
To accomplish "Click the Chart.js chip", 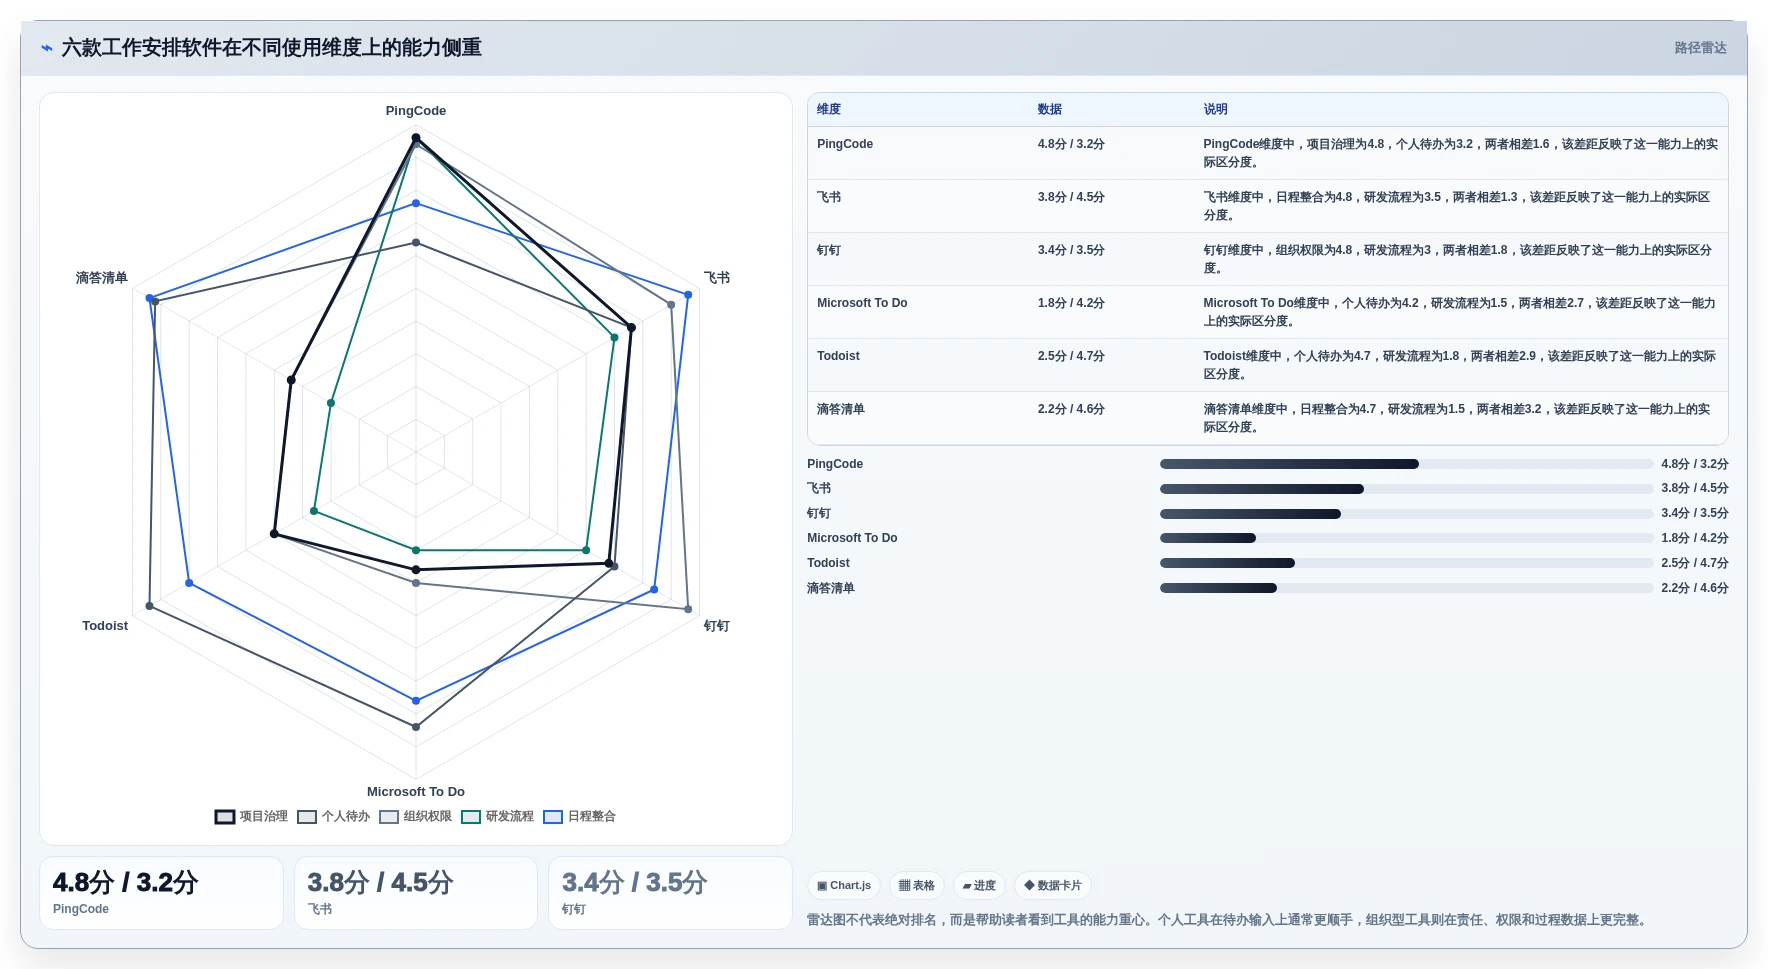I will coord(844,886).
